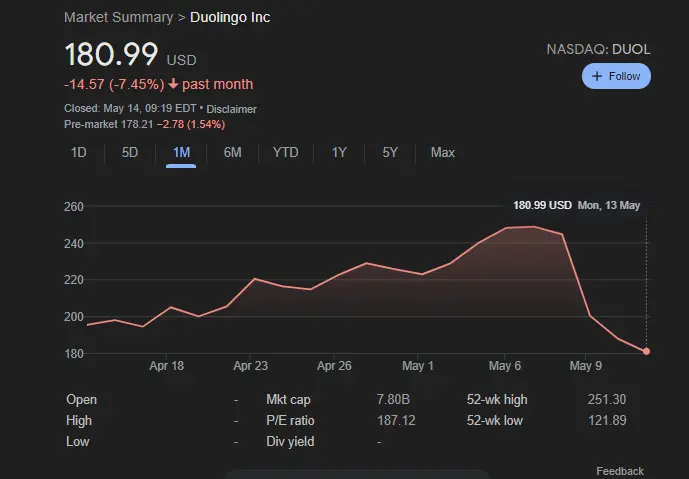Screen dimensions: 689x479
Task: Click the Apr 26 axis label
Action: click(334, 366)
